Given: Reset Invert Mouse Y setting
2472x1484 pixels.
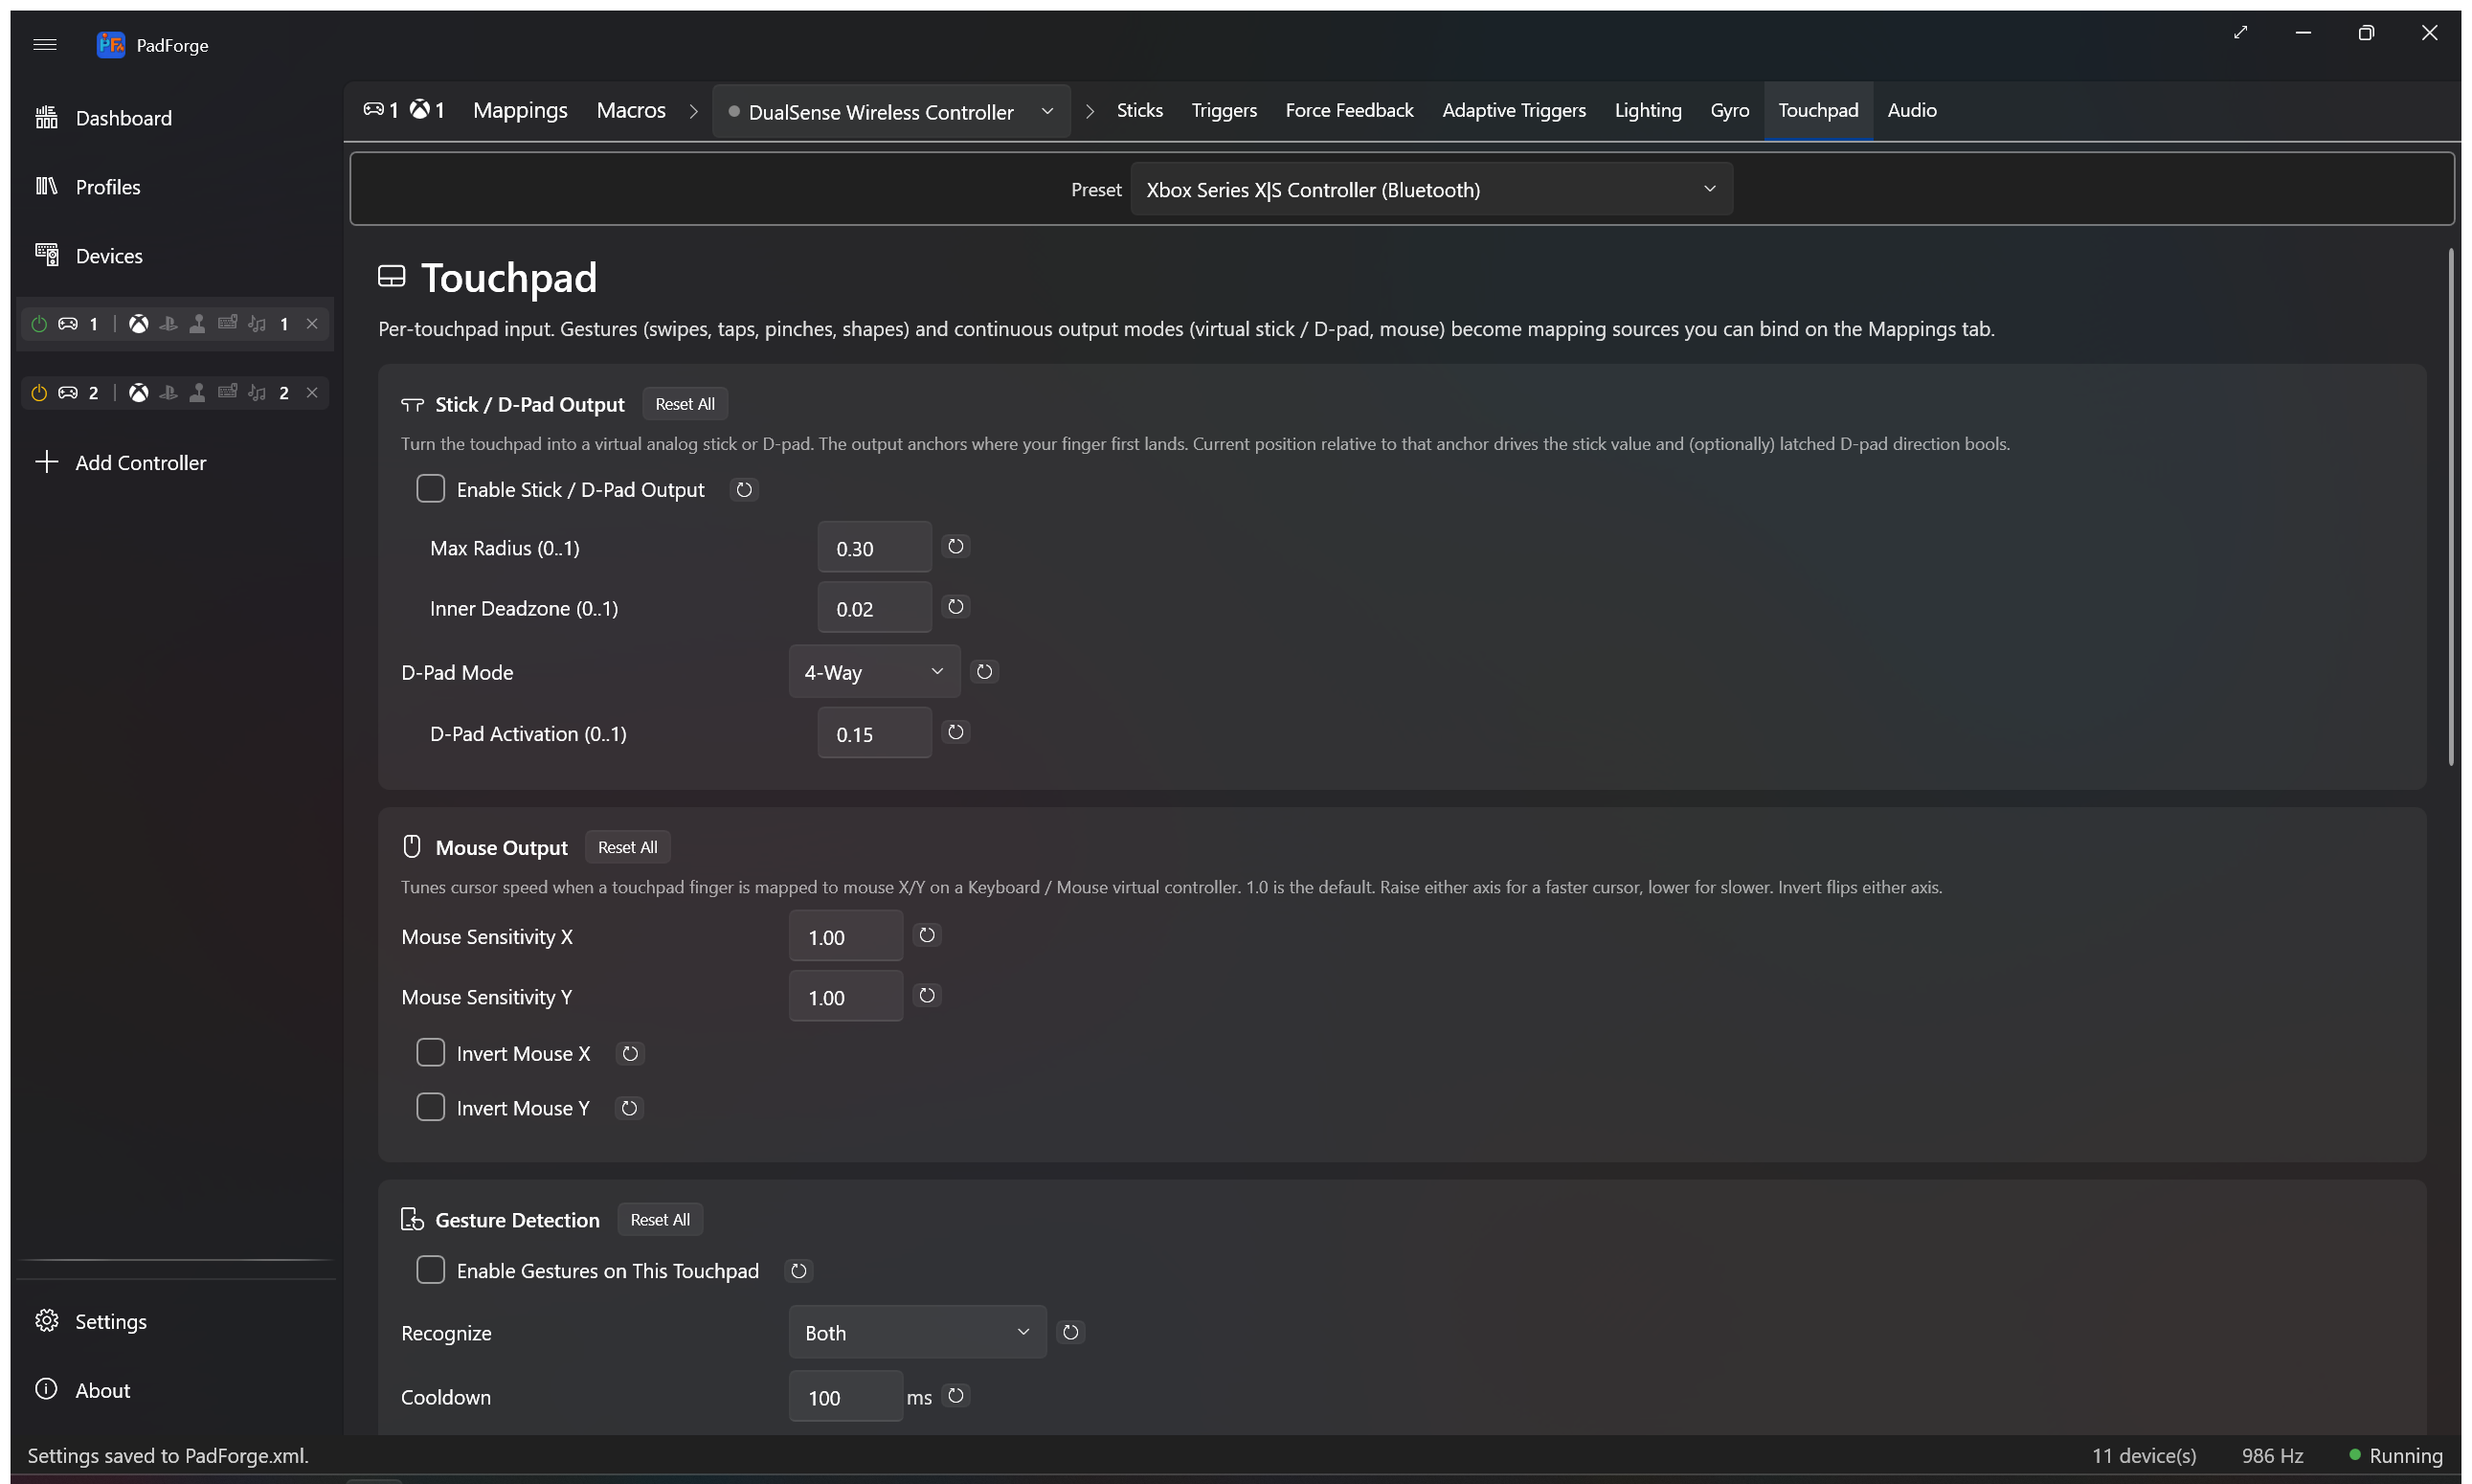Looking at the screenshot, I should pyautogui.click(x=629, y=1109).
